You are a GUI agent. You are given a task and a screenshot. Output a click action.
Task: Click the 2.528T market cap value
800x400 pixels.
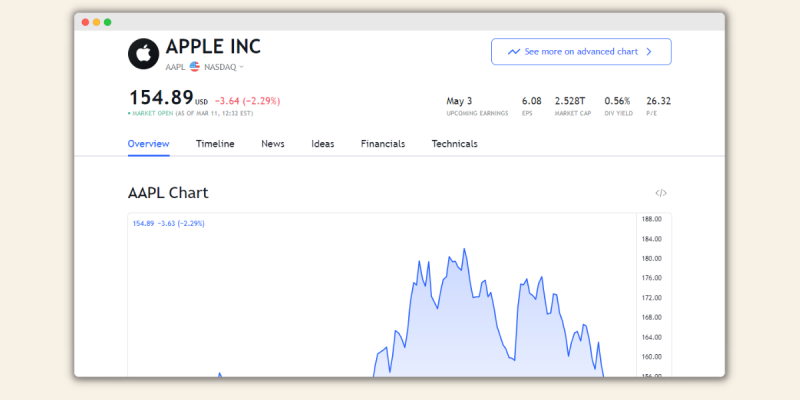[x=570, y=101]
